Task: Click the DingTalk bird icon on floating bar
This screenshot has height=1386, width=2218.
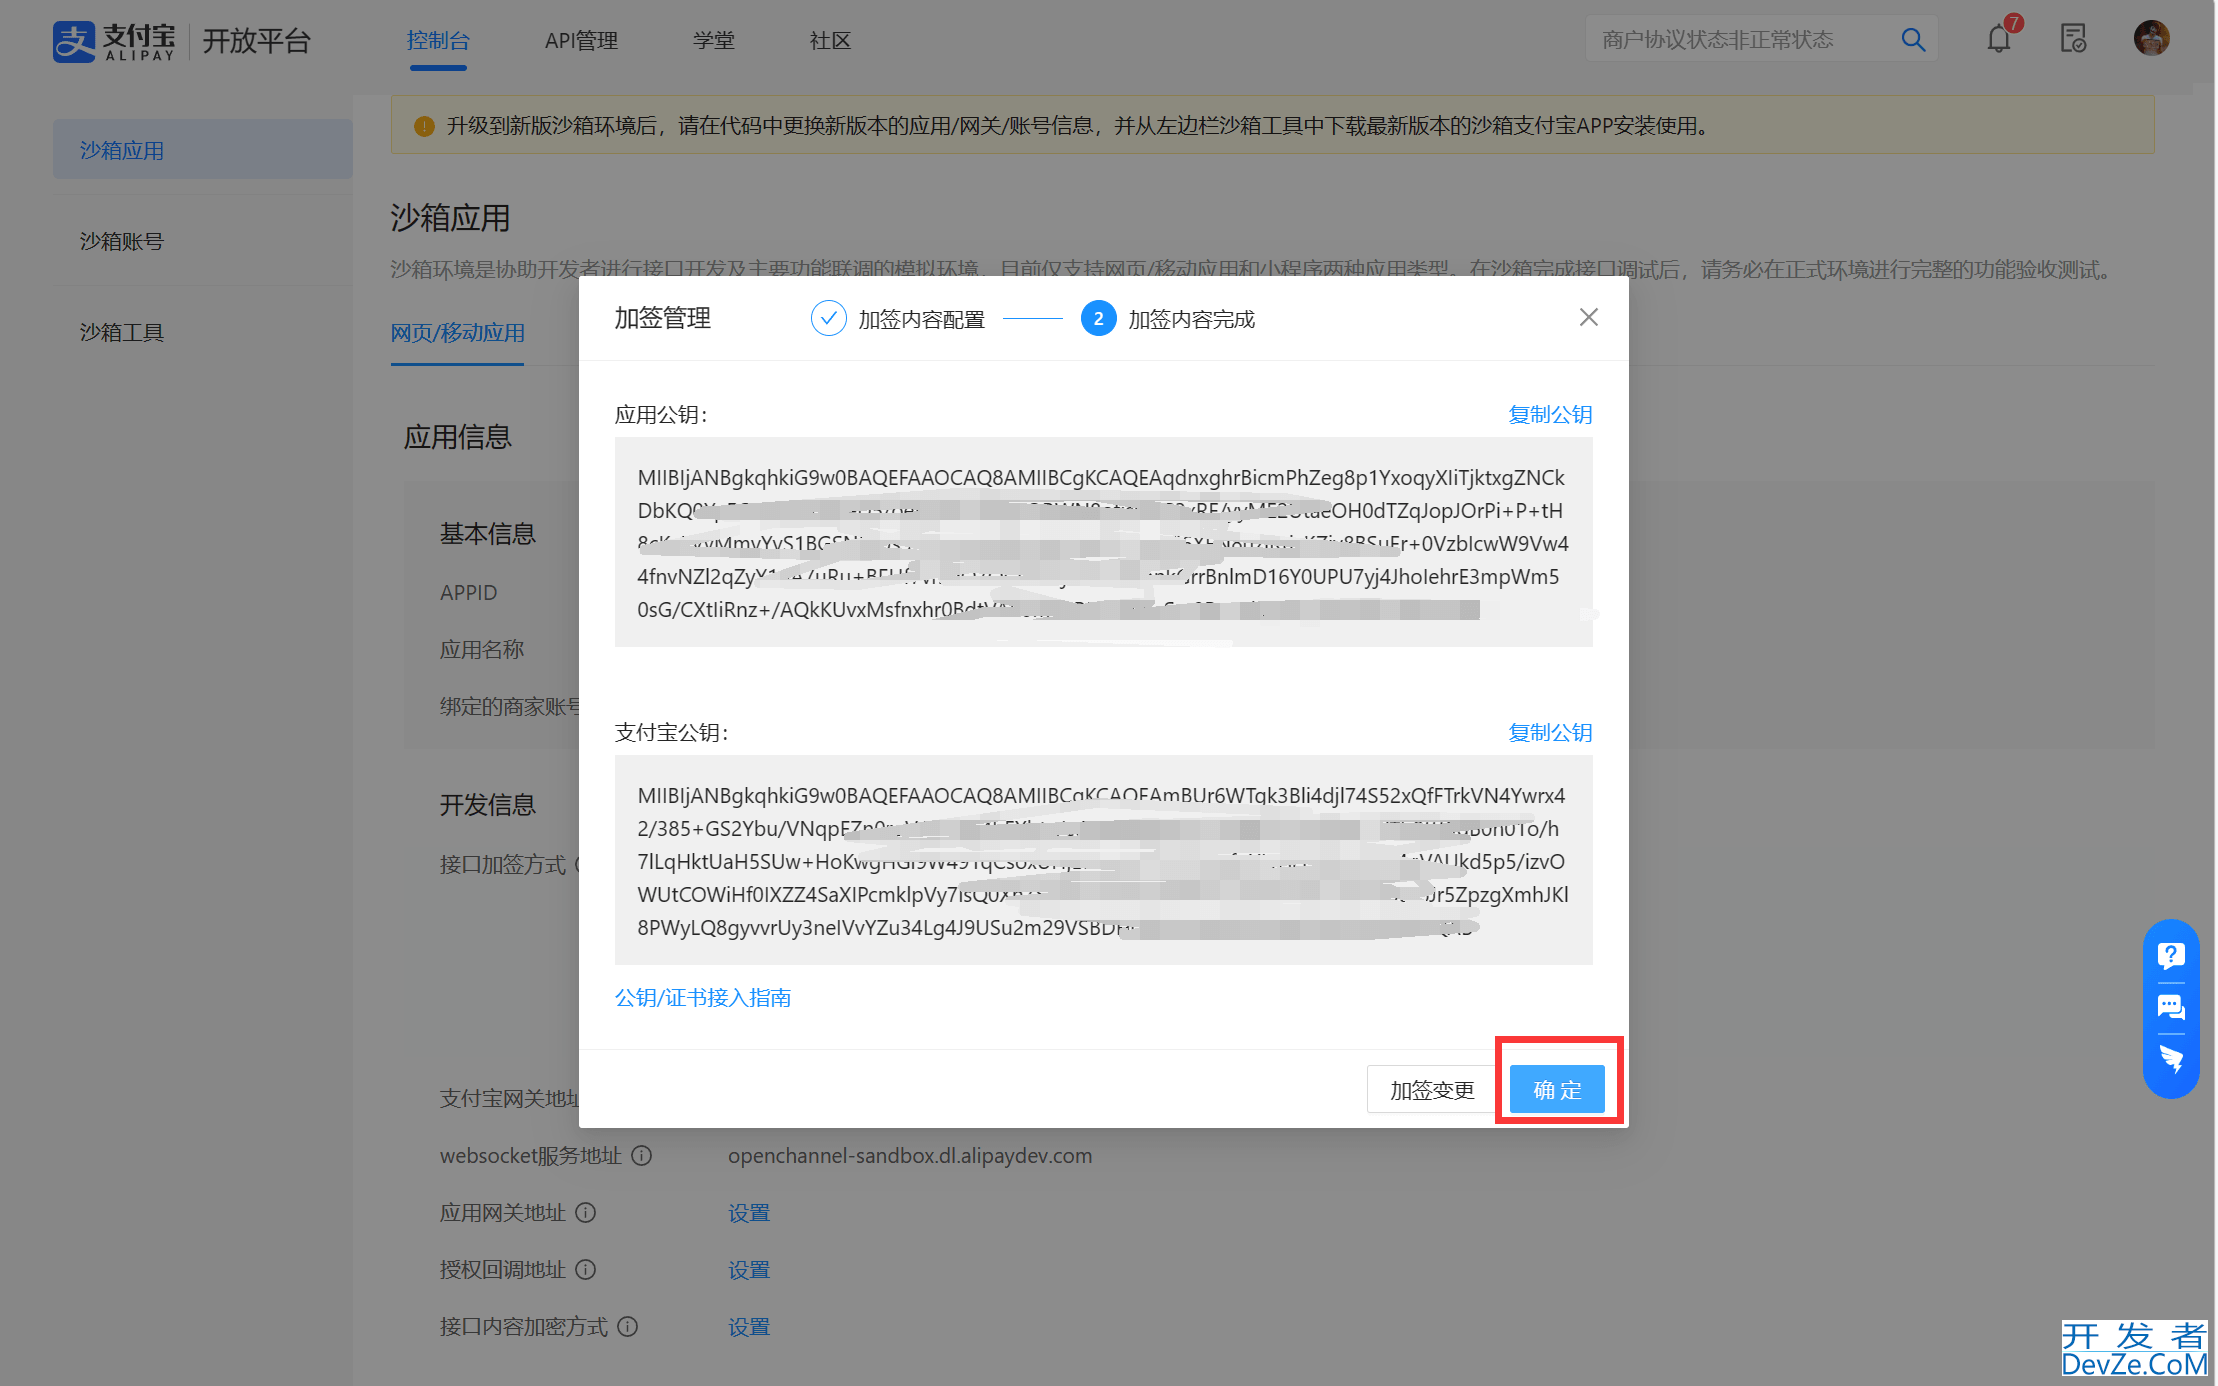Action: pos(2171,1059)
